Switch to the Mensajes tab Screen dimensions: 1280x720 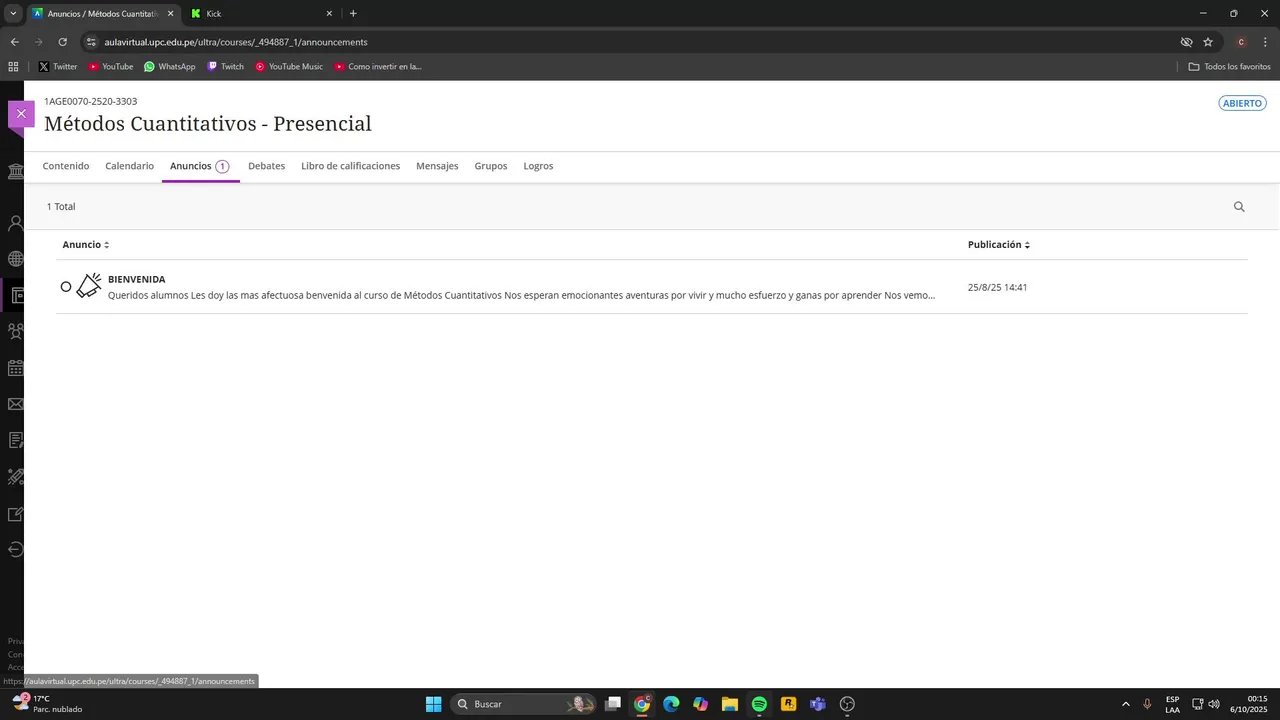437,166
